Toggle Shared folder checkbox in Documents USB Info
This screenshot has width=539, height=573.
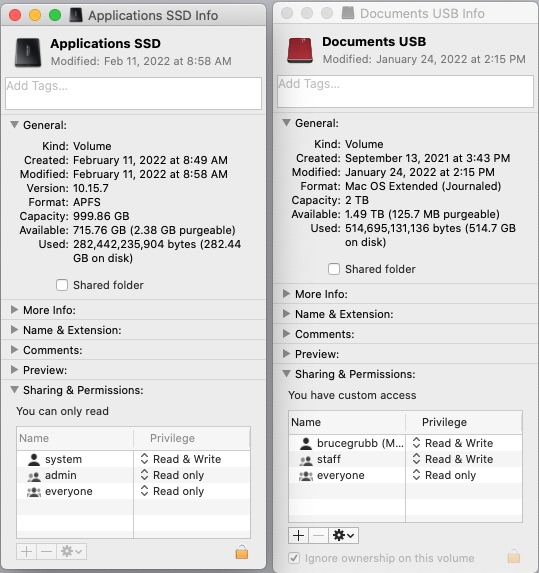point(334,269)
